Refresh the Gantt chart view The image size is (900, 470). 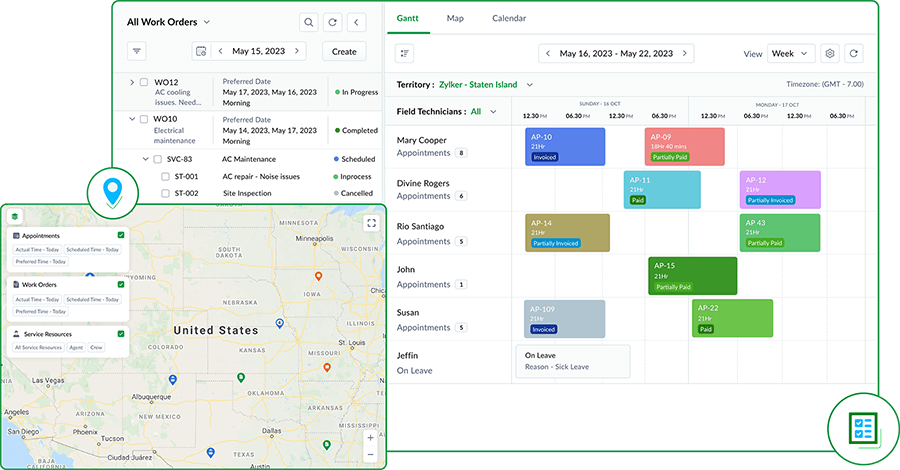(853, 54)
